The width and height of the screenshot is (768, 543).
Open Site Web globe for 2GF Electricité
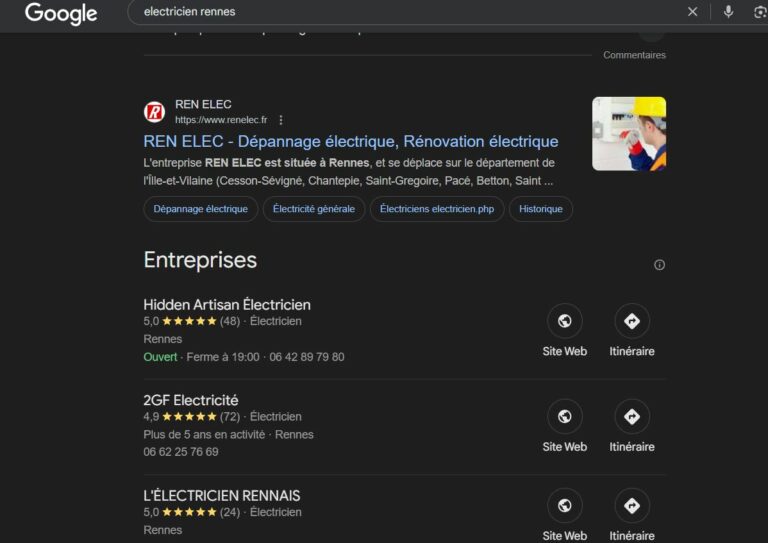tap(565, 417)
